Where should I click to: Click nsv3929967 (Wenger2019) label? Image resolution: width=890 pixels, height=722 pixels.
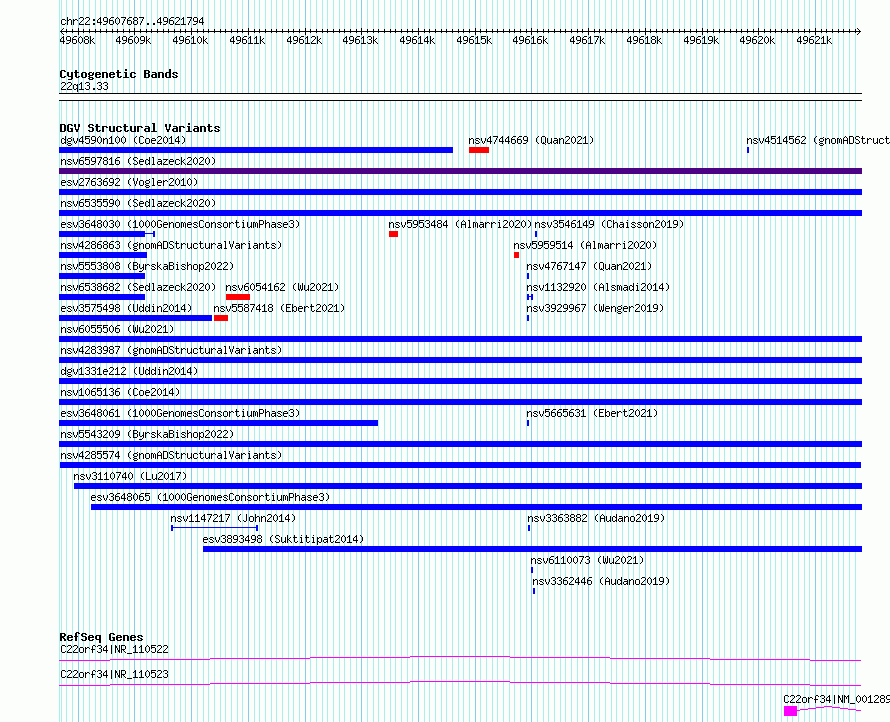click(x=595, y=308)
